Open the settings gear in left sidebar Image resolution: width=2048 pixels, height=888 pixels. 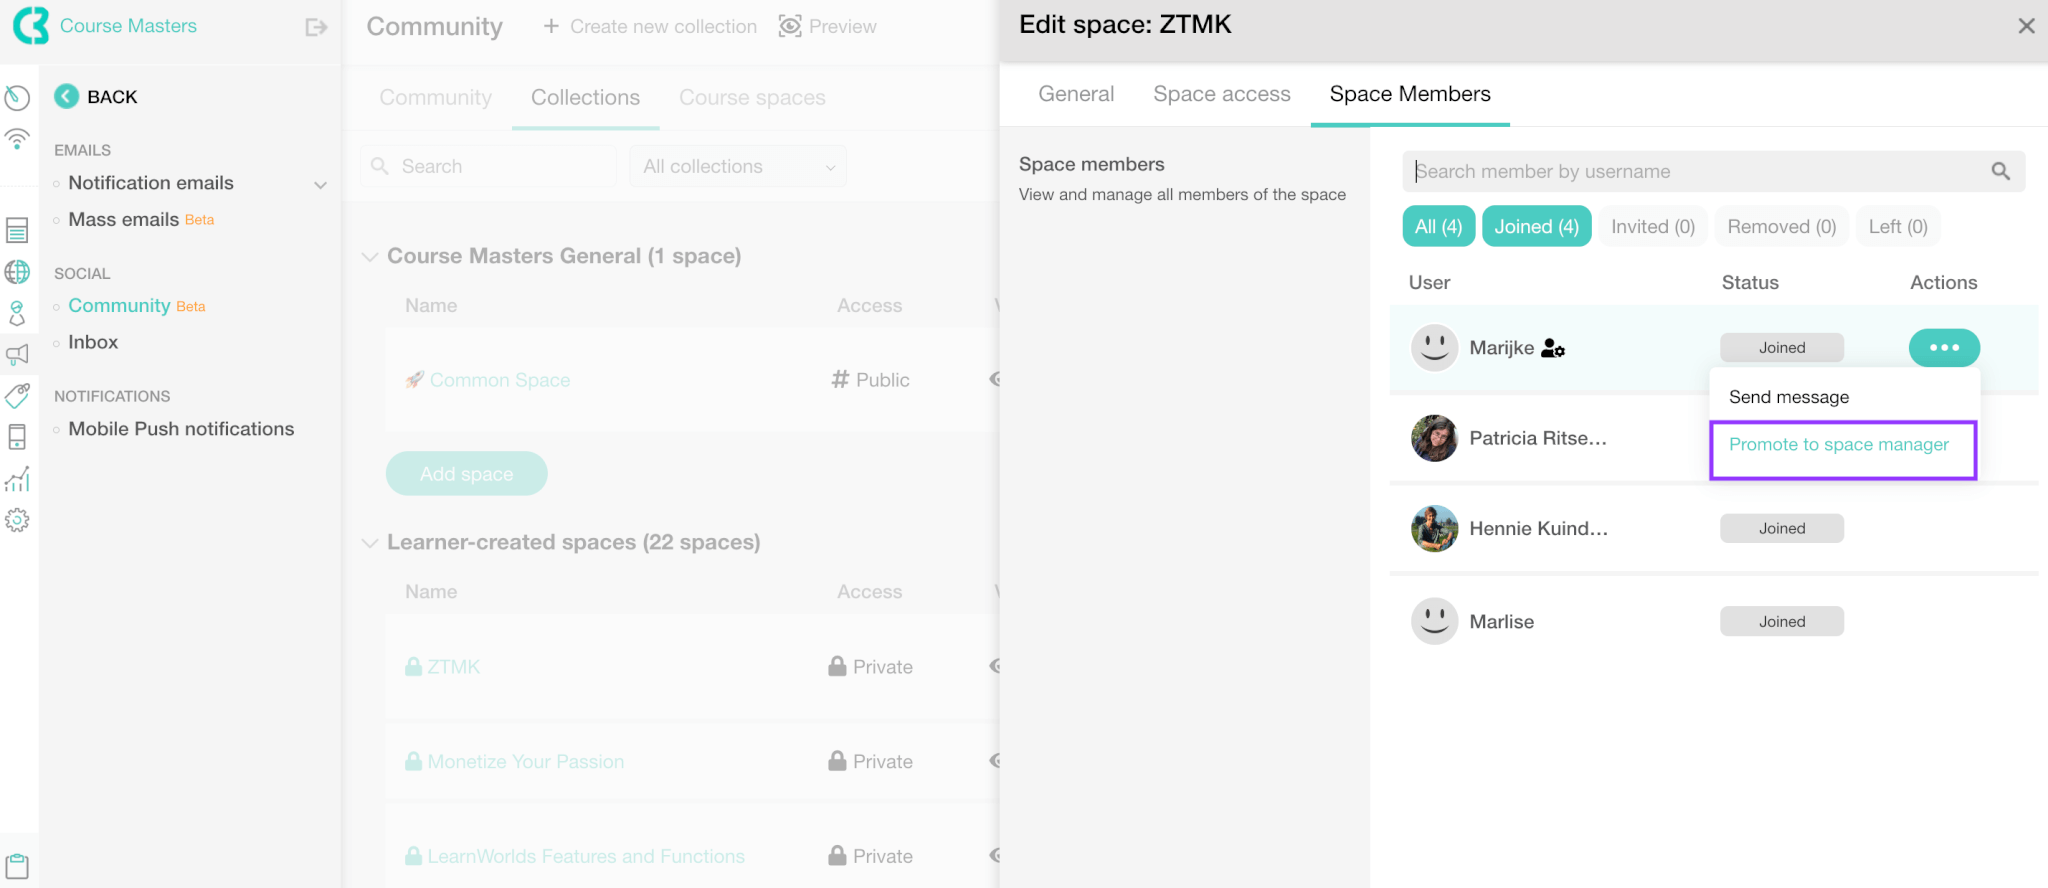click(17, 520)
